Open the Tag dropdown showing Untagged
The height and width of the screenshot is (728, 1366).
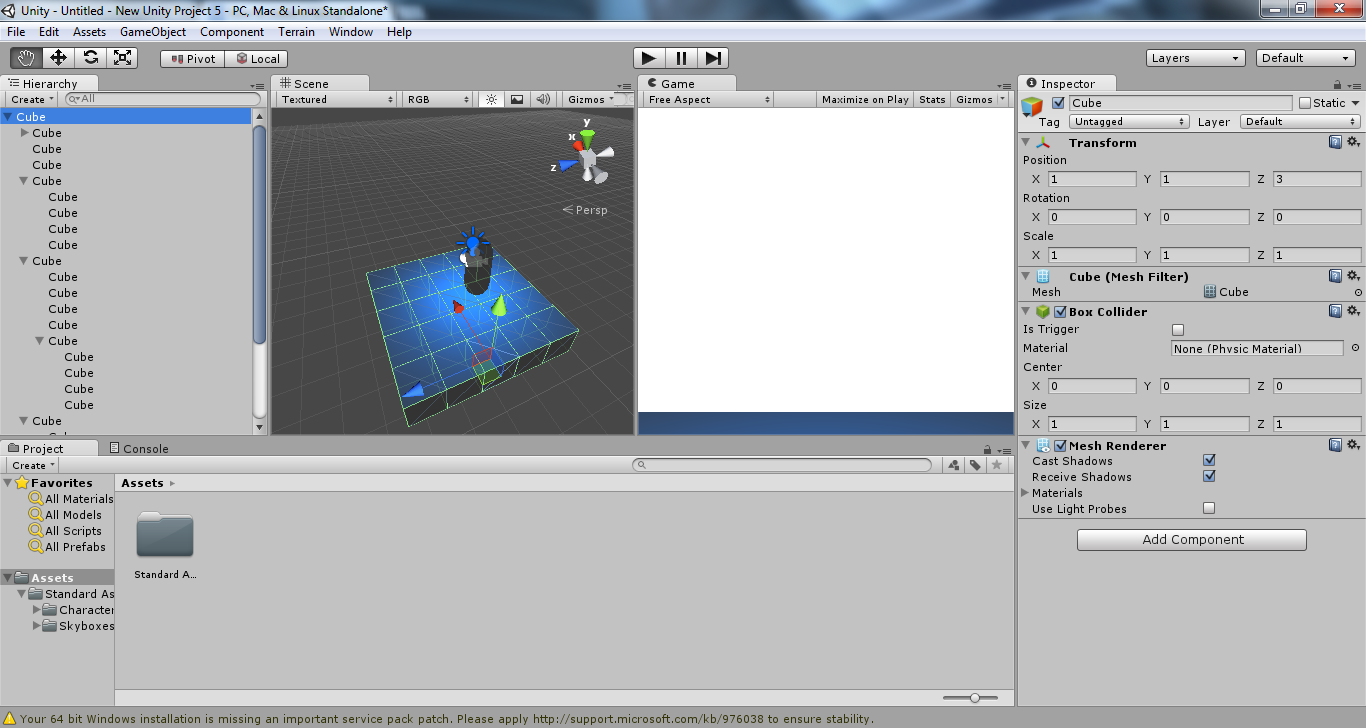[1128, 122]
